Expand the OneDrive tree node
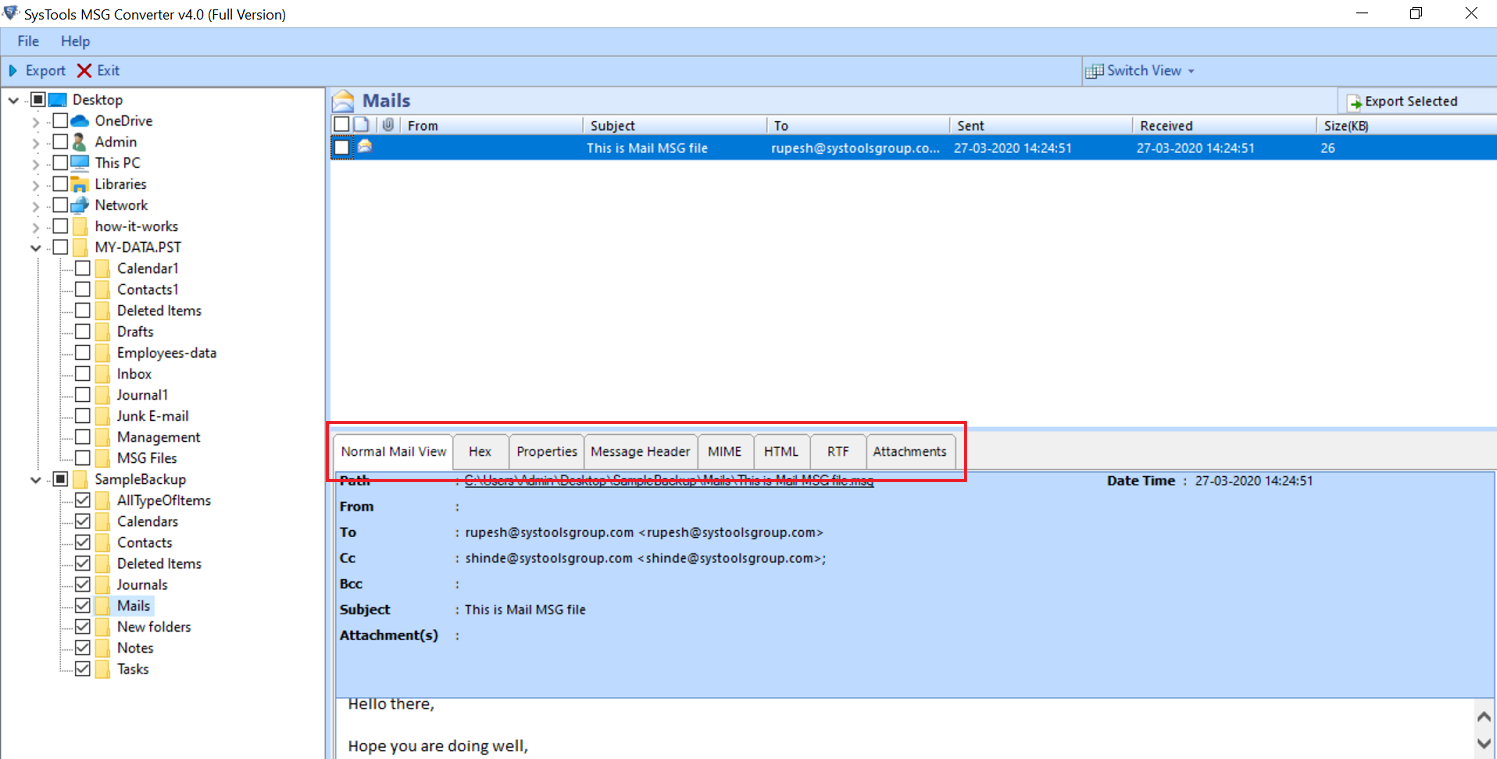 pos(36,121)
